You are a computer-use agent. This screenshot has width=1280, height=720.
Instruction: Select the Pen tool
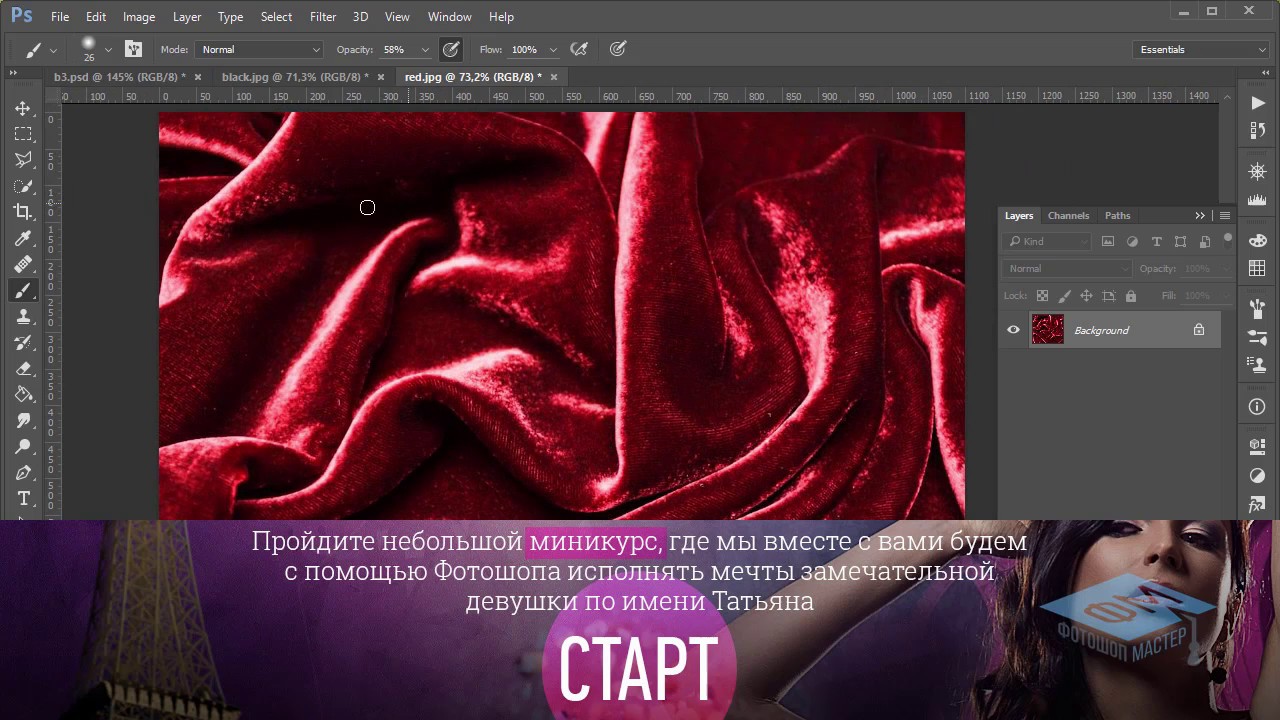pos(23,472)
